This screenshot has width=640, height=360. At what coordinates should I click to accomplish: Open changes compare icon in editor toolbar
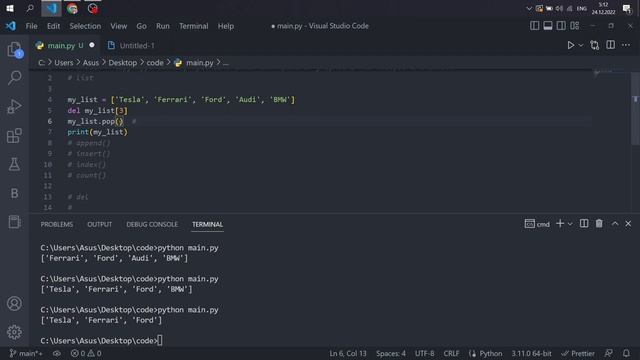(x=595, y=45)
